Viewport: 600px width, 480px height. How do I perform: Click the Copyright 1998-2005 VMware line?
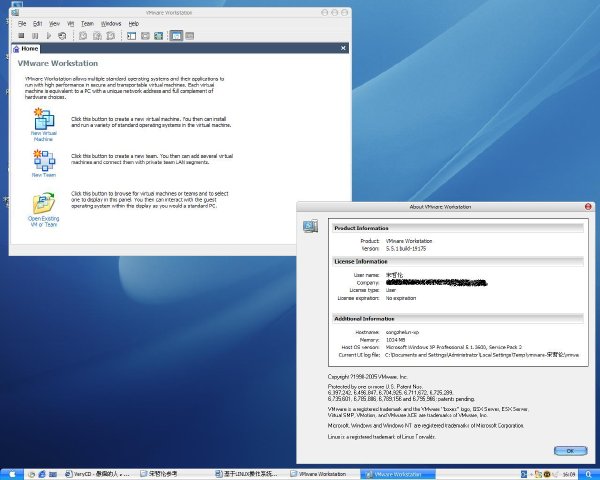[x=367, y=377]
